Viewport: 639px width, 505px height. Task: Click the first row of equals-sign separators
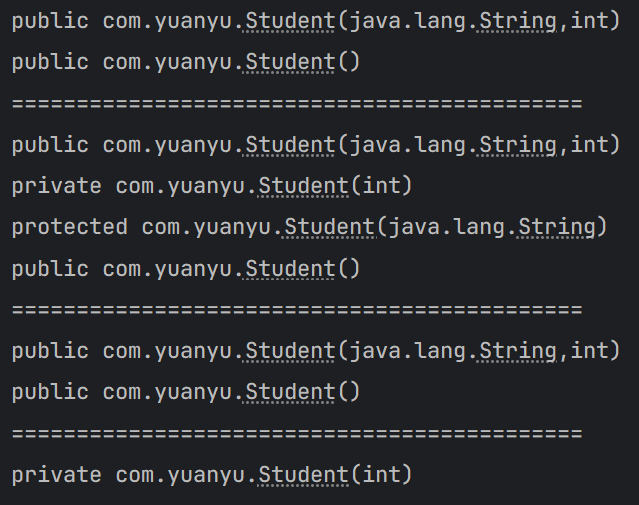pos(297,104)
